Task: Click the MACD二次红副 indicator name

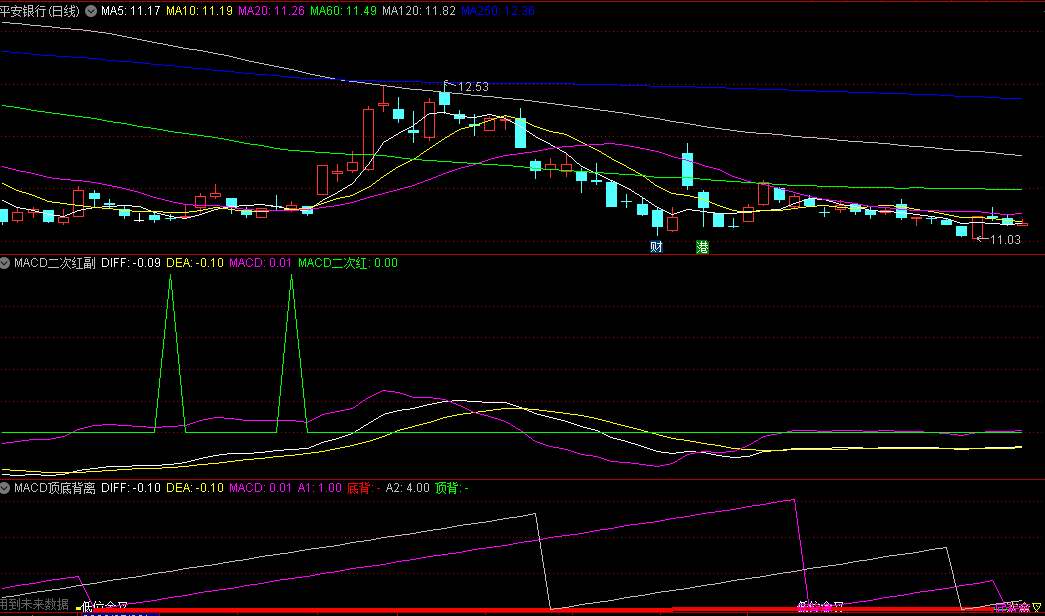Action: [56, 263]
